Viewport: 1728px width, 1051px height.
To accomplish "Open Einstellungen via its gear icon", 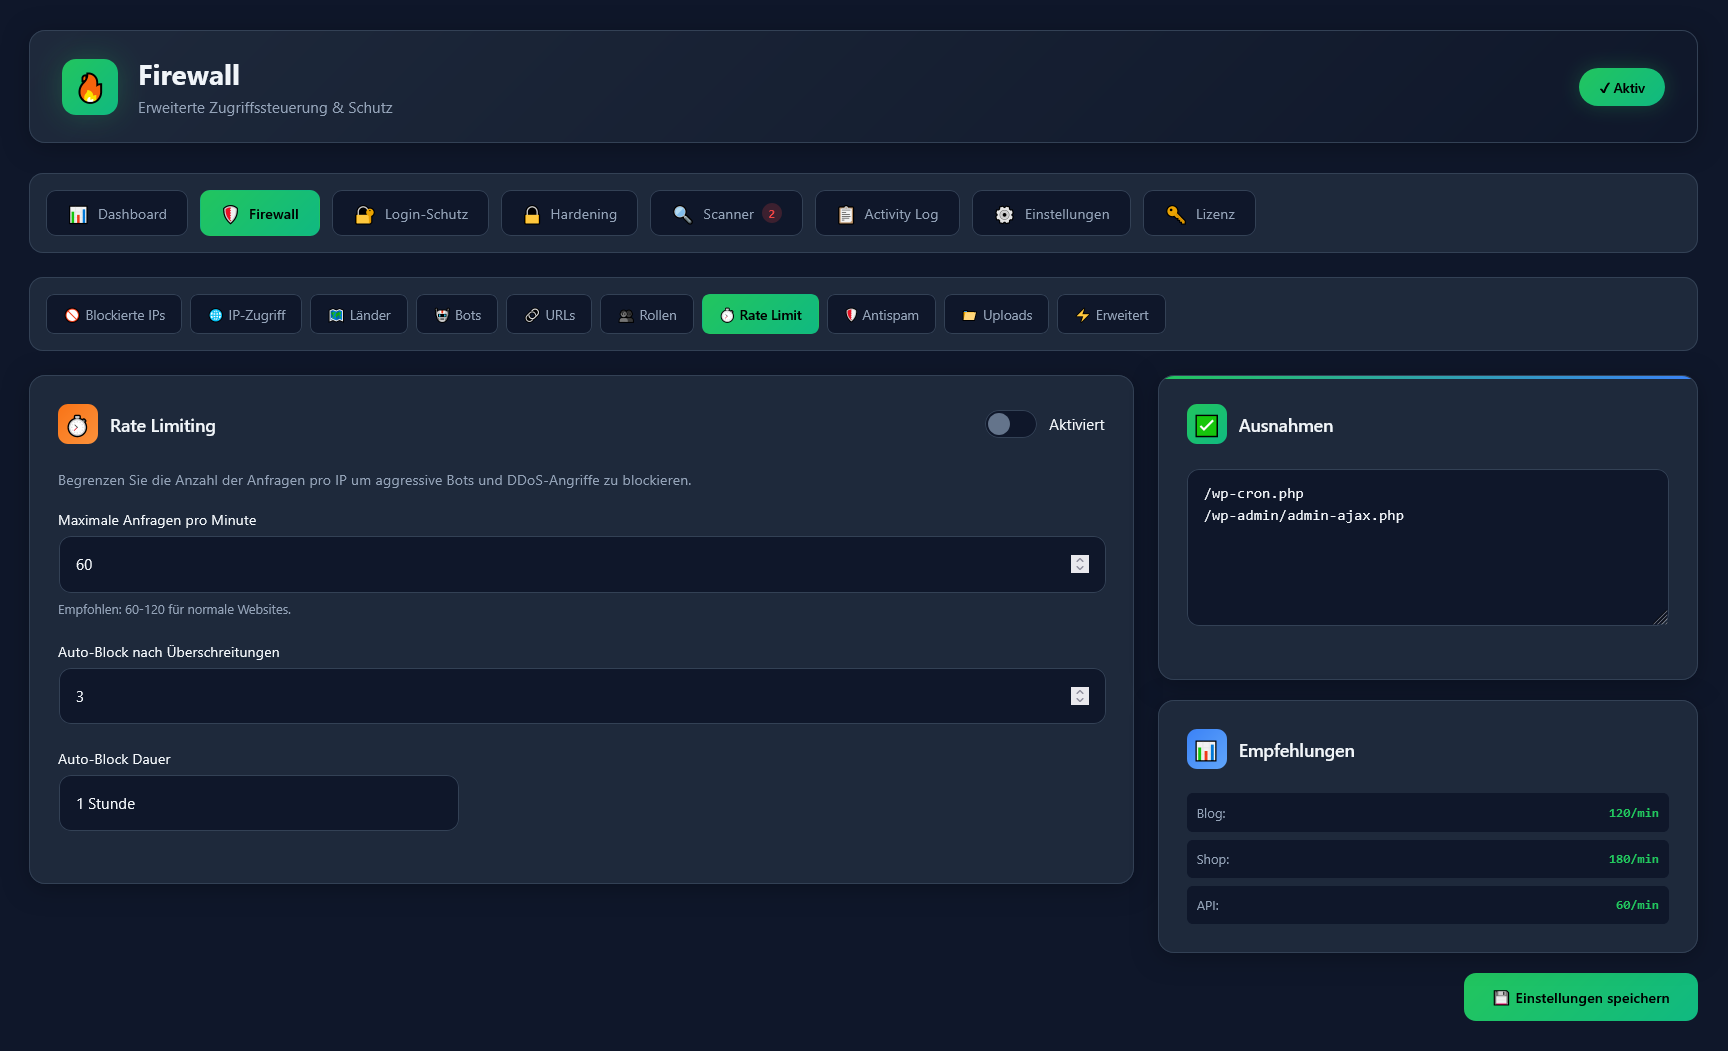I will (1004, 214).
